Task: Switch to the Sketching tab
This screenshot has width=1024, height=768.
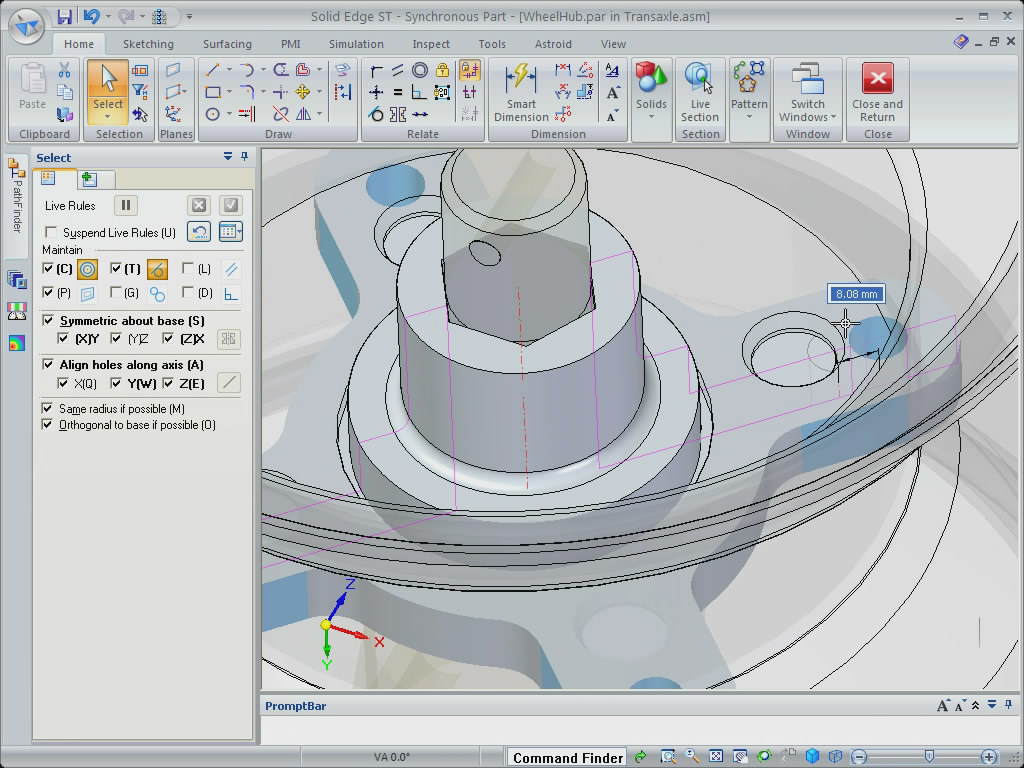Action: coord(148,44)
